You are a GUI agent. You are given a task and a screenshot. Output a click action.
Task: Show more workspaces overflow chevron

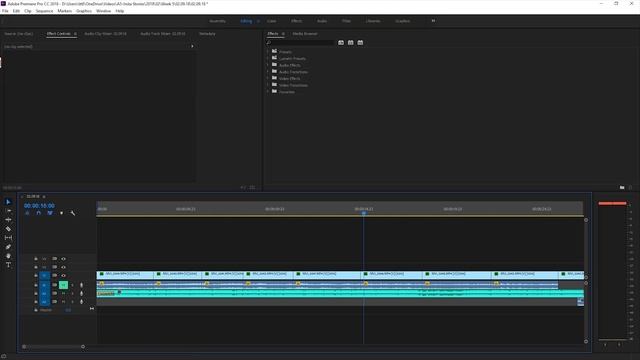[433, 21]
